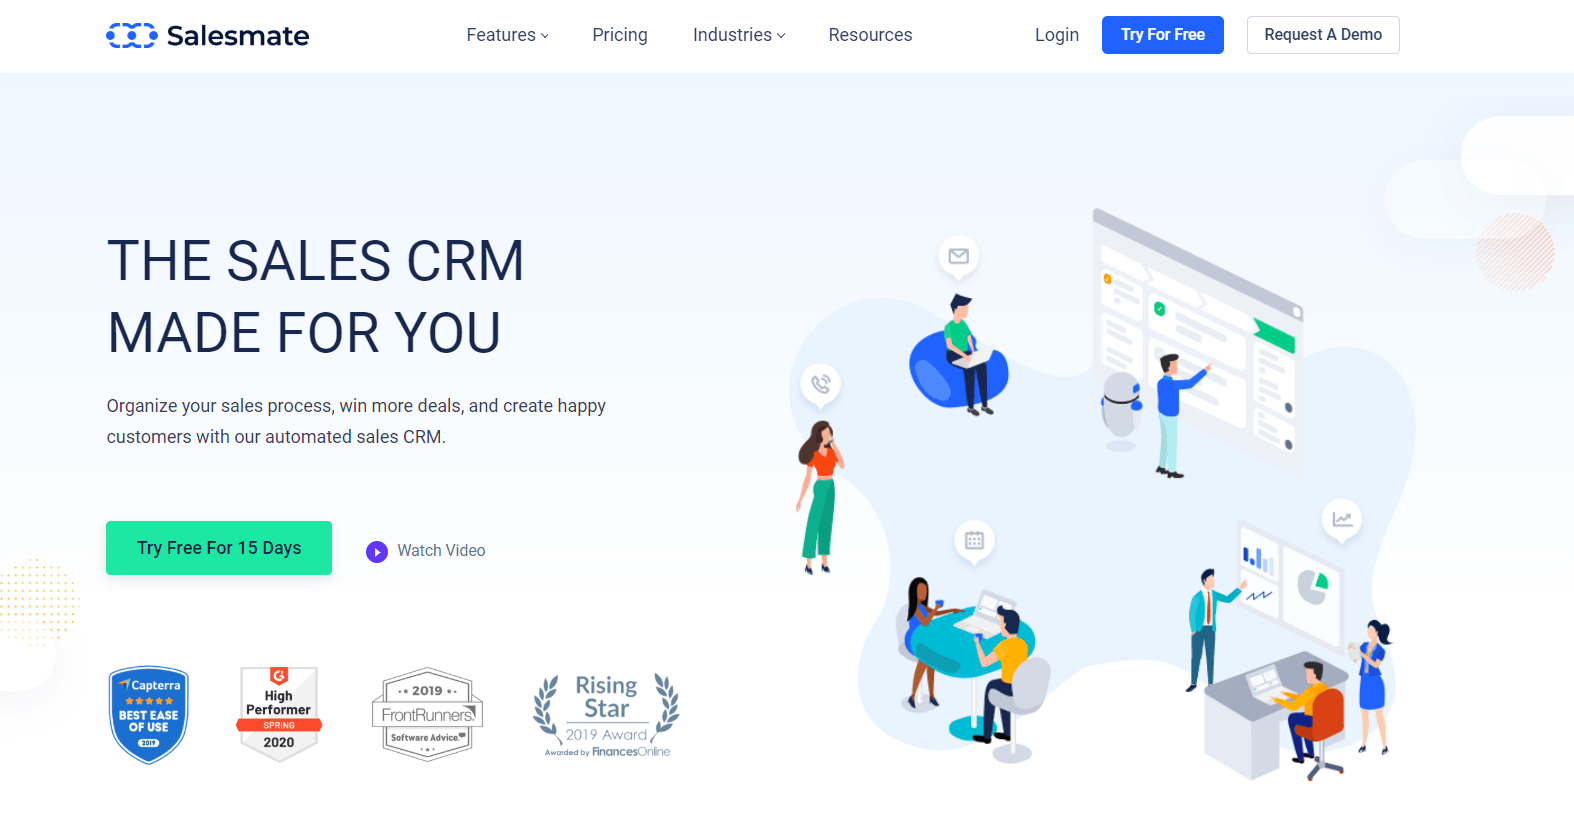This screenshot has width=1574, height=840.
Task: Click the Salesmate logo
Action: pyautogui.click(x=207, y=35)
